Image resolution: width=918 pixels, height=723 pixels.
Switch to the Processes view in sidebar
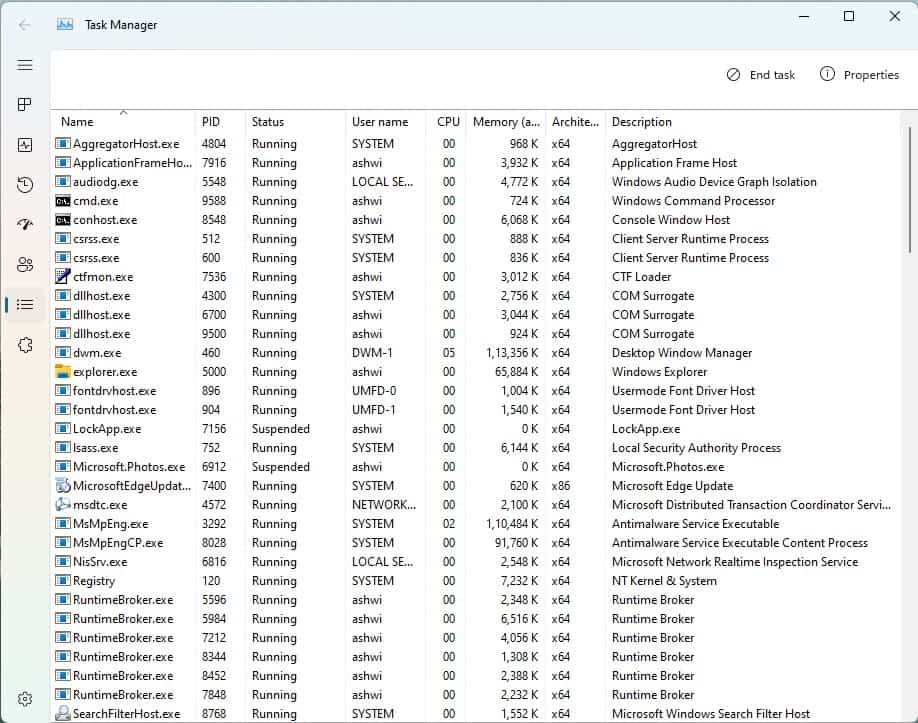pos(24,104)
